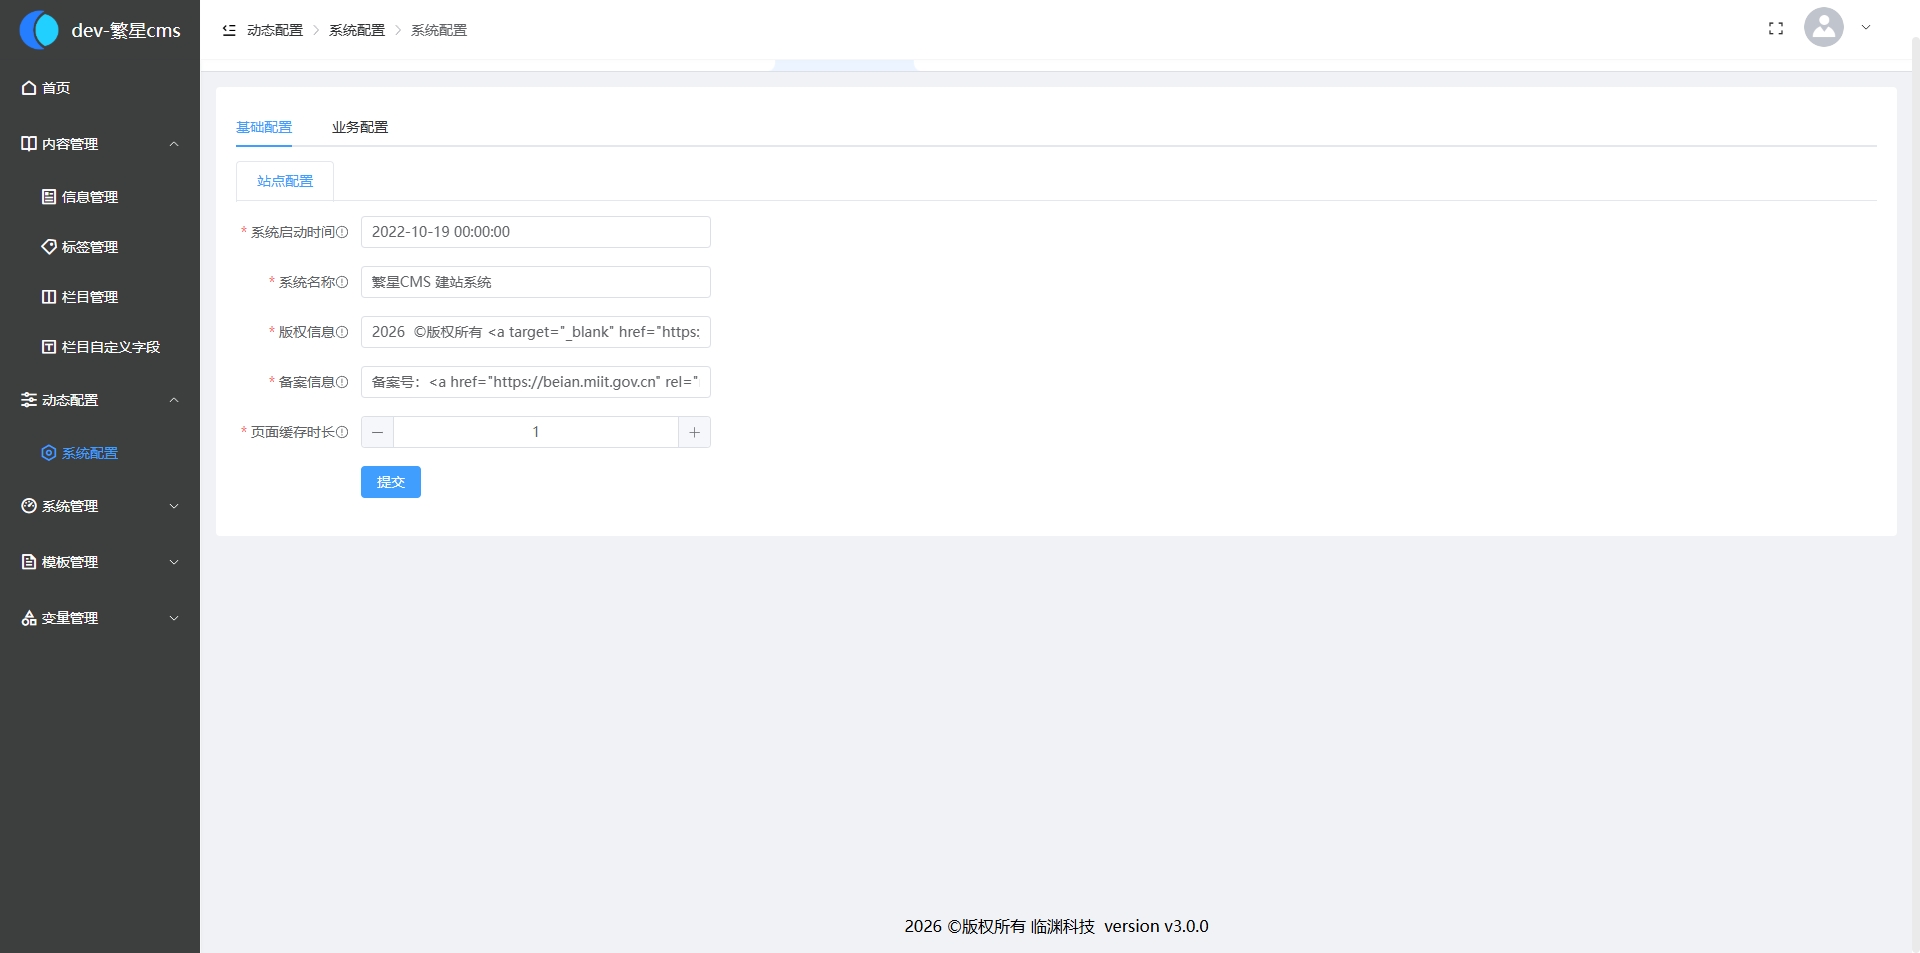Click the info icon beside 备案信息
The height and width of the screenshot is (953, 1920).
342,382
